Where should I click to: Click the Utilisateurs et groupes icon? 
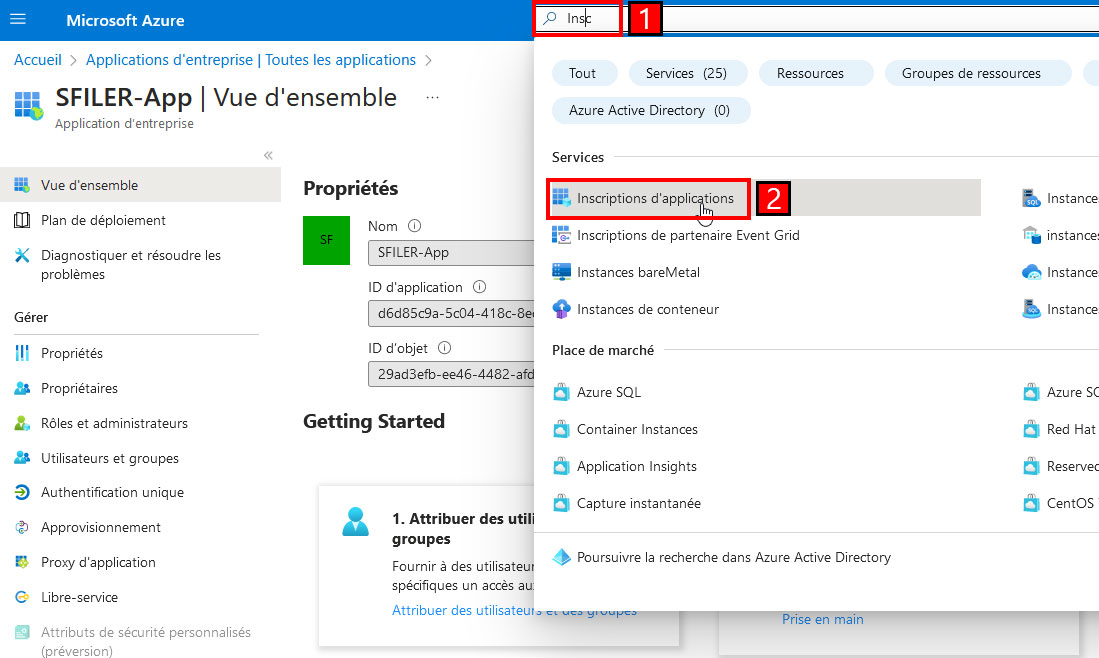22,458
